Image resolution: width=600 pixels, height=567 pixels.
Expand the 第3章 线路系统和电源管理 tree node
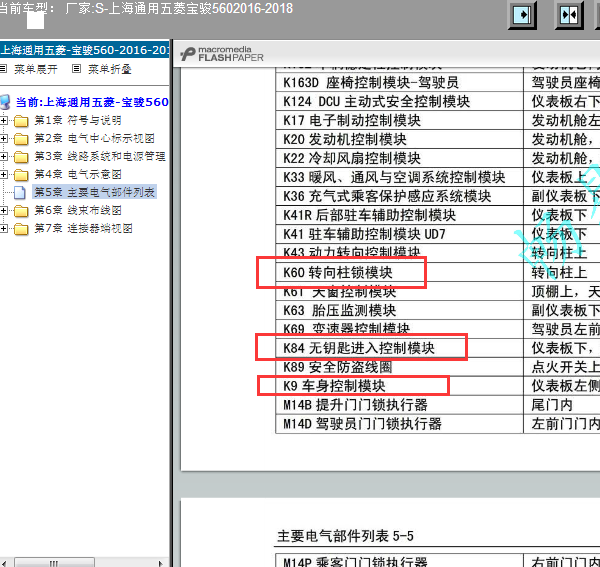pyautogui.click(x=3, y=156)
